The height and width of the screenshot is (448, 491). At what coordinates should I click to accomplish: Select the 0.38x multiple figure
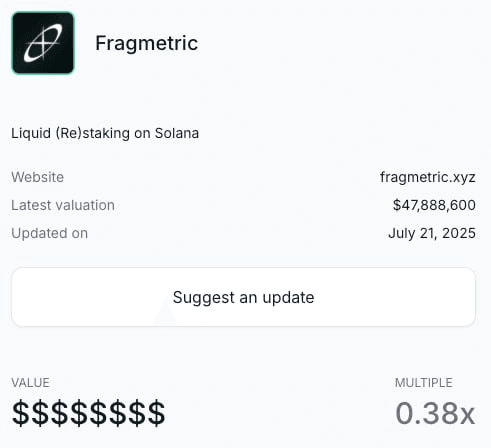pos(435,413)
